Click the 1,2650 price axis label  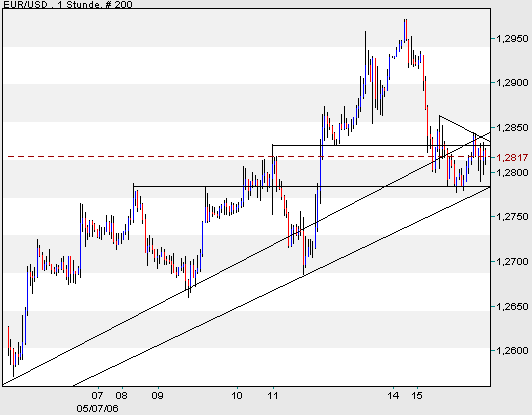(x=512, y=306)
